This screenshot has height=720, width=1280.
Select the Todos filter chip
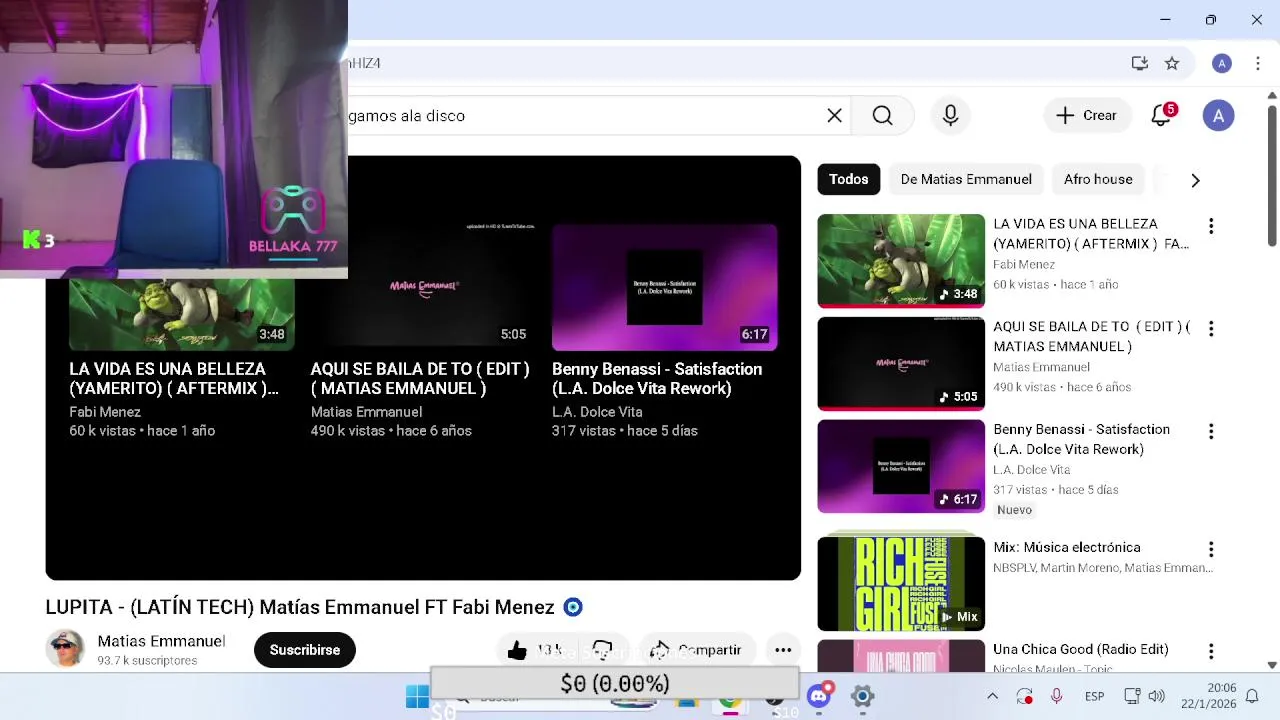coord(848,179)
